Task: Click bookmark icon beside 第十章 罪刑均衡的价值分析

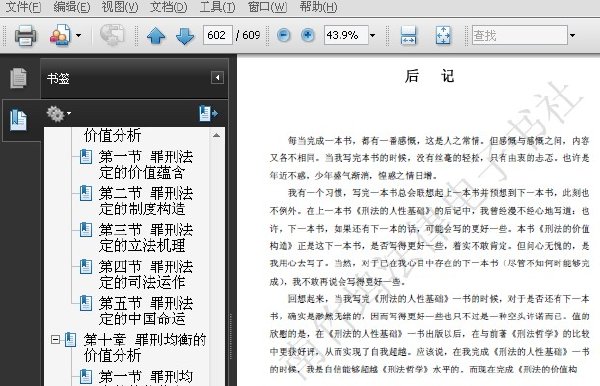Action: (71, 340)
